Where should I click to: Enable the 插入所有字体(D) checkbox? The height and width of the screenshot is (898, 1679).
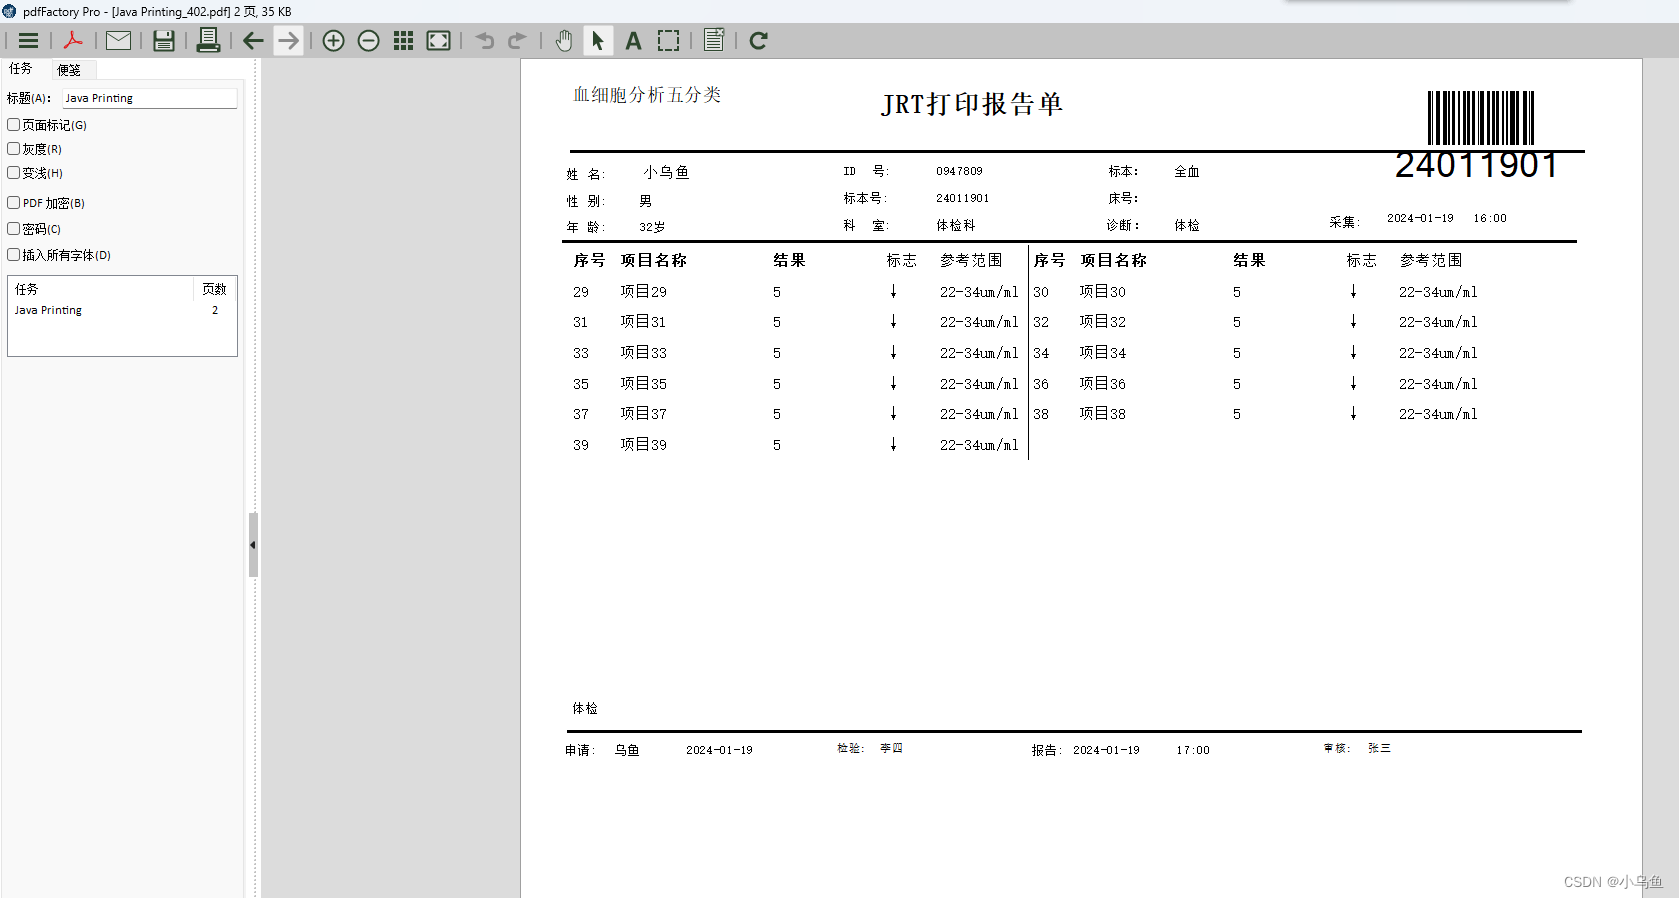[x=14, y=255]
